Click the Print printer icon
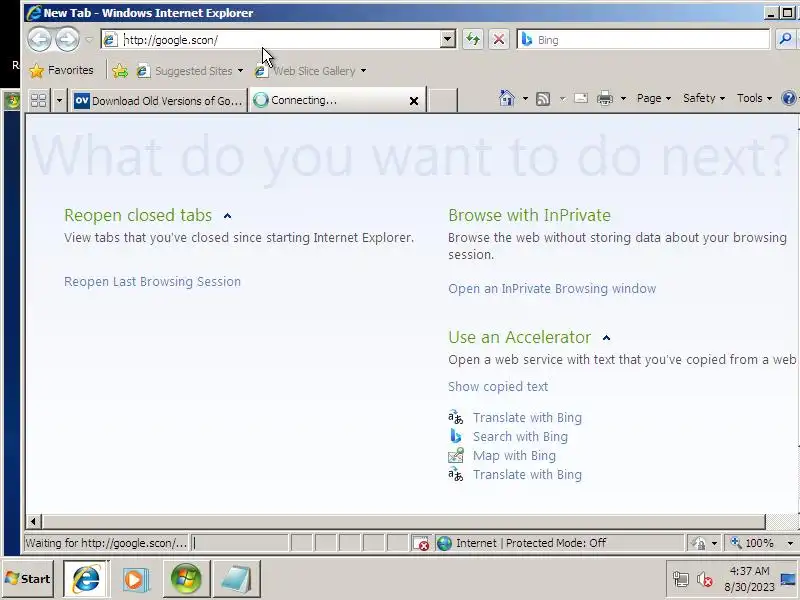The image size is (800, 600). click(605, 98)
